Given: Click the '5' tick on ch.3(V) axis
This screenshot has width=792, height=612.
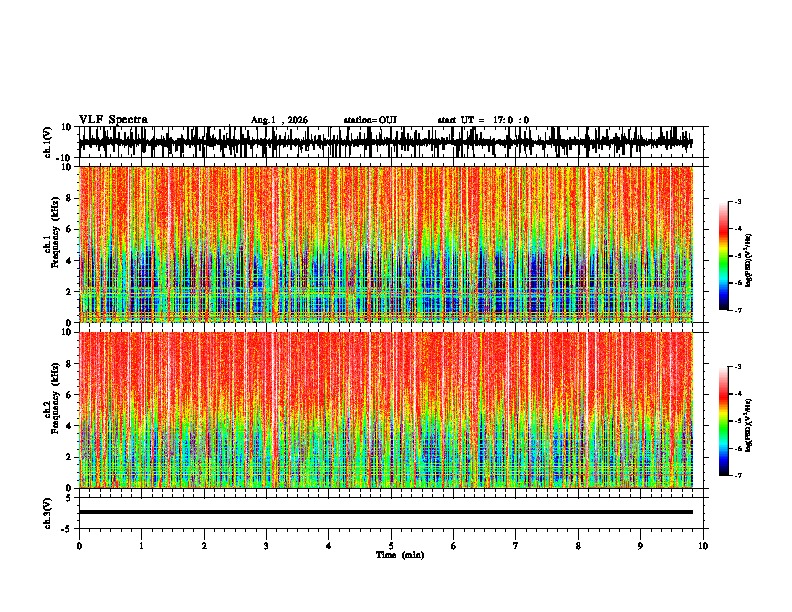Looking at the screenshot, I should coord(70,498).
